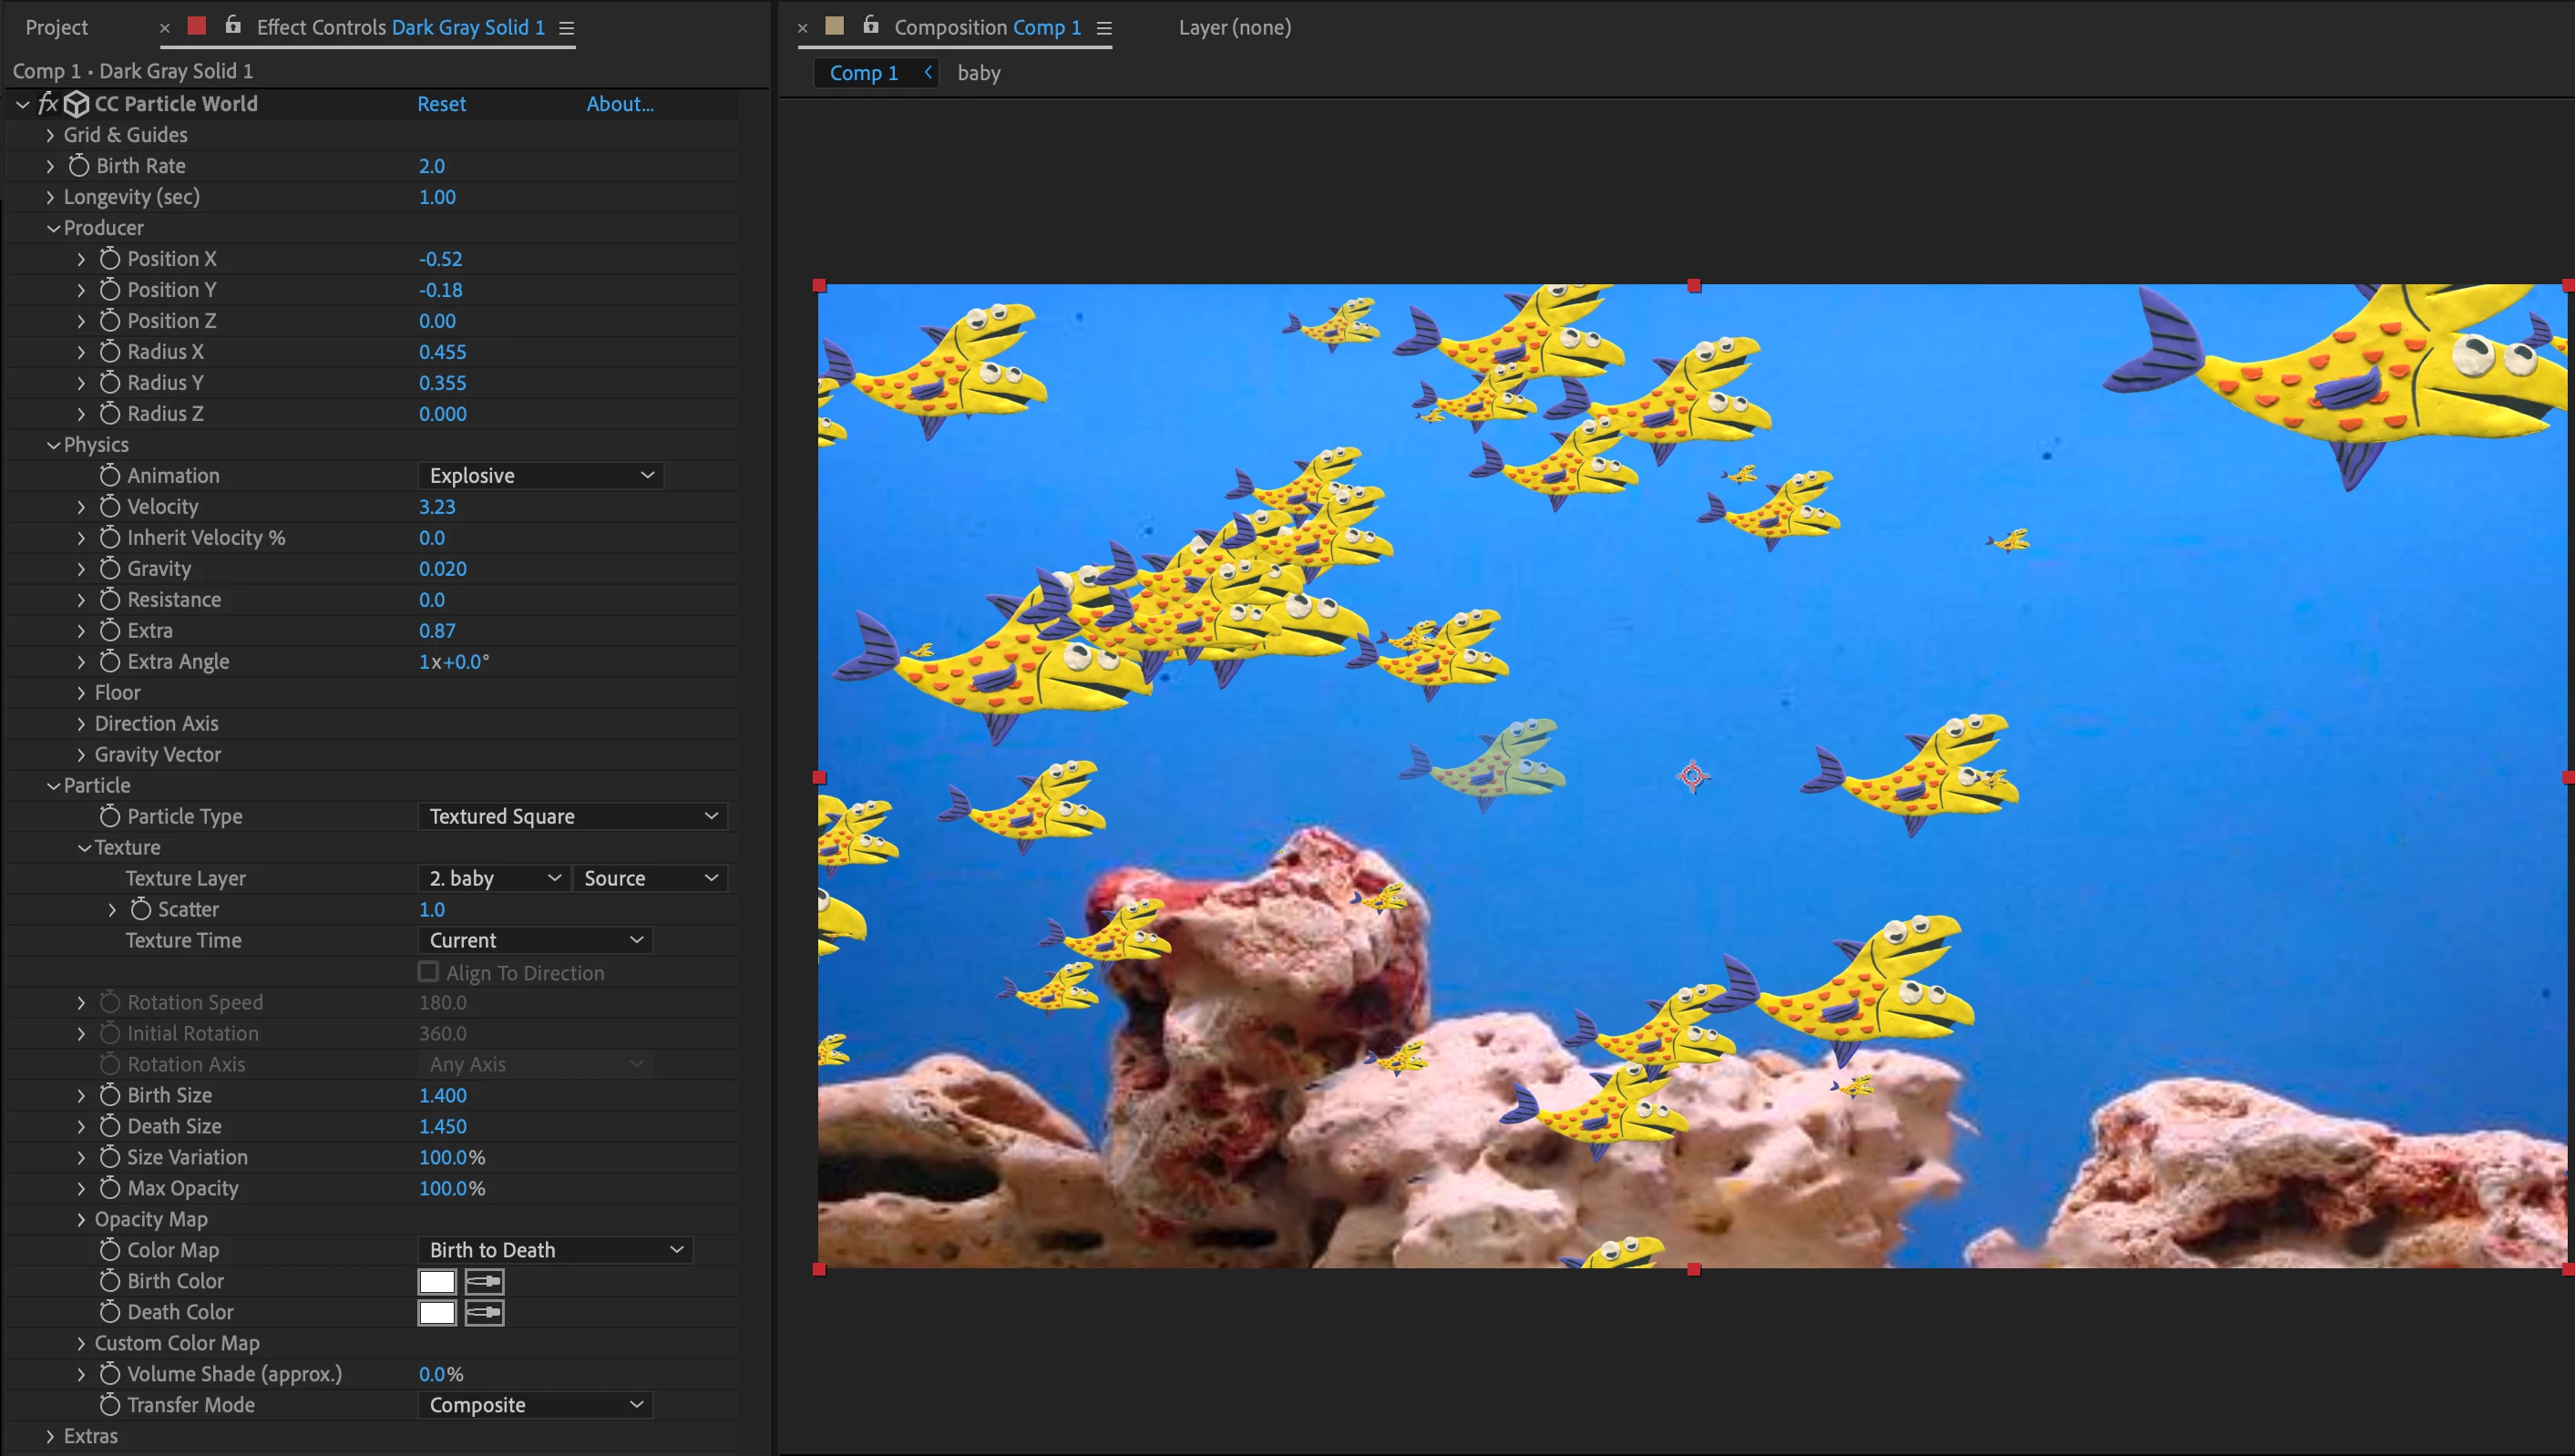Click the Birth Color eyedropper icon
Image resolution: width=2575 pixels, height=1456 pixels.
click(484, 1282)
